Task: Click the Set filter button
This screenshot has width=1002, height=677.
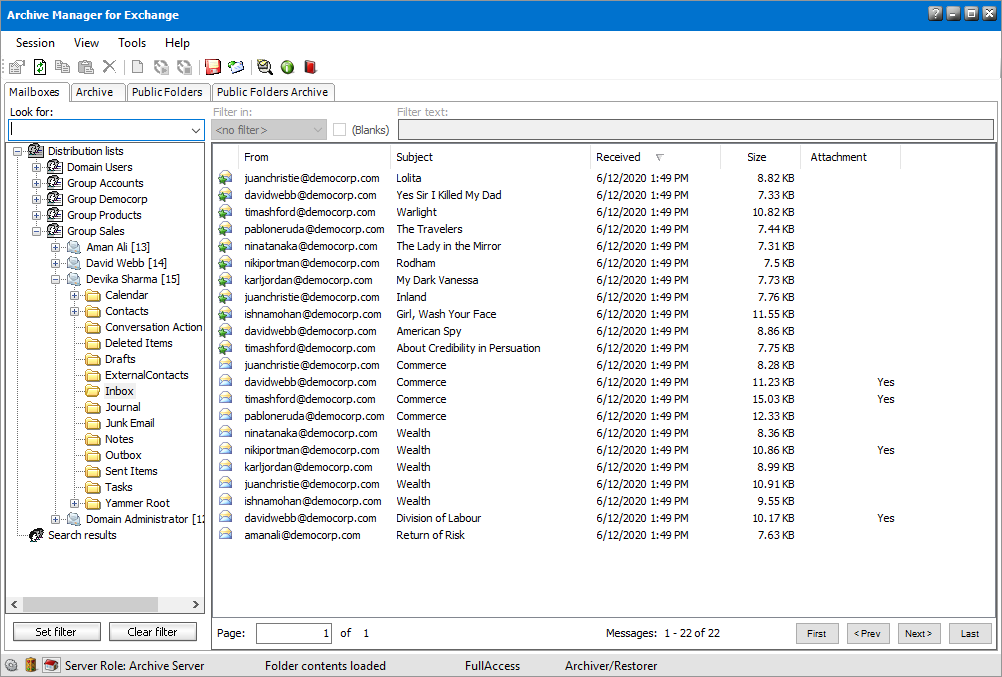Action: click(56, 632)
